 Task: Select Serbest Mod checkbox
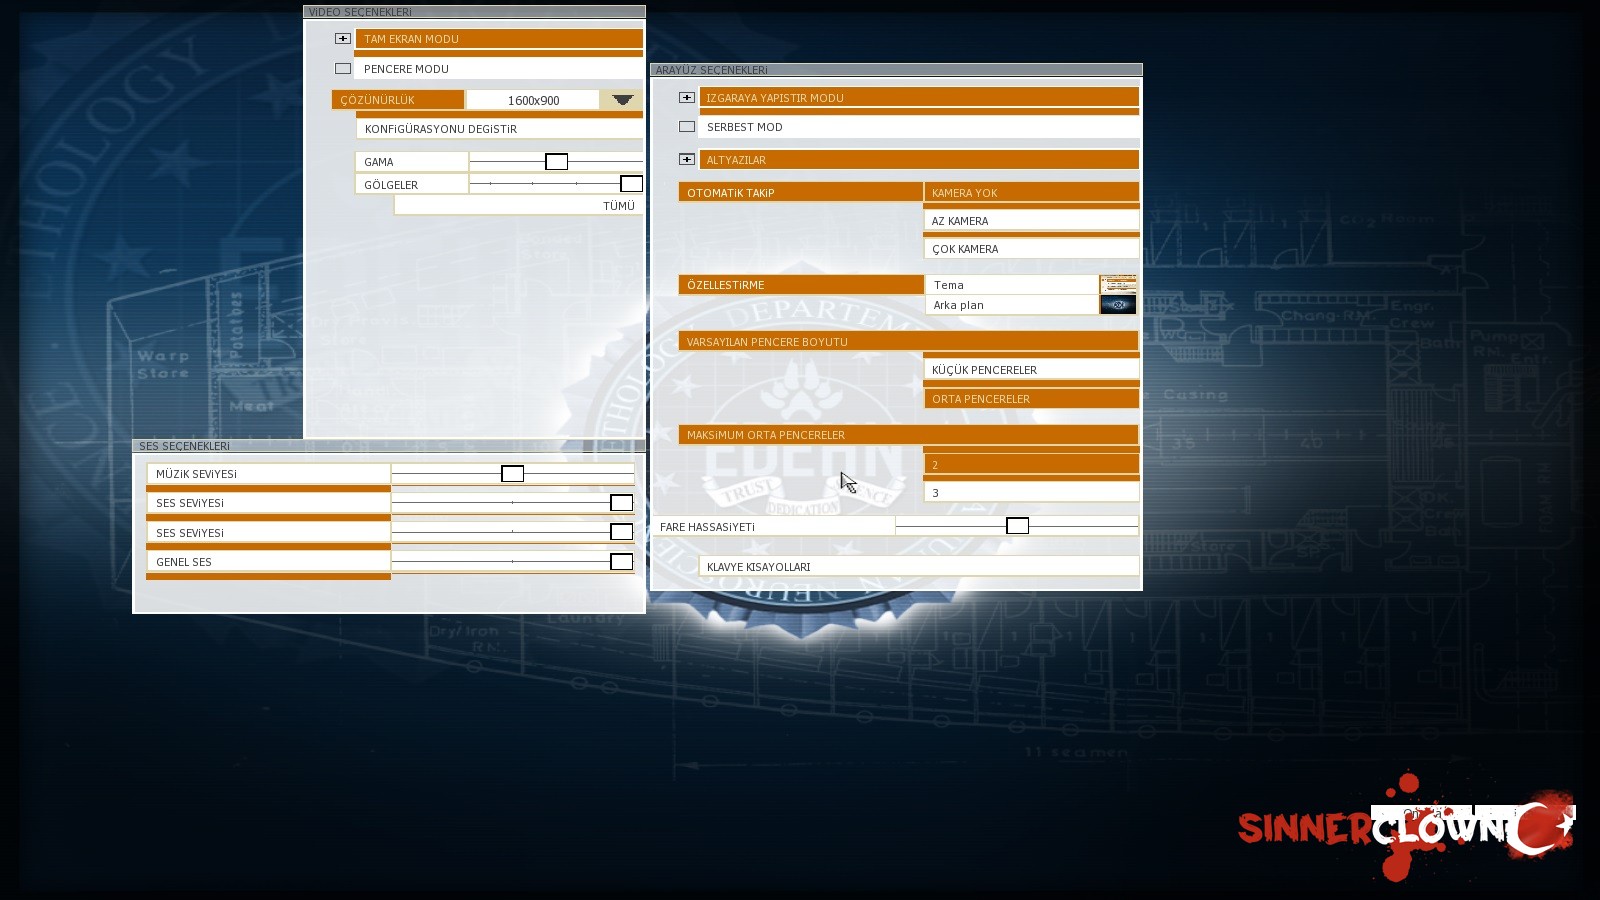(x=687, y=127)
